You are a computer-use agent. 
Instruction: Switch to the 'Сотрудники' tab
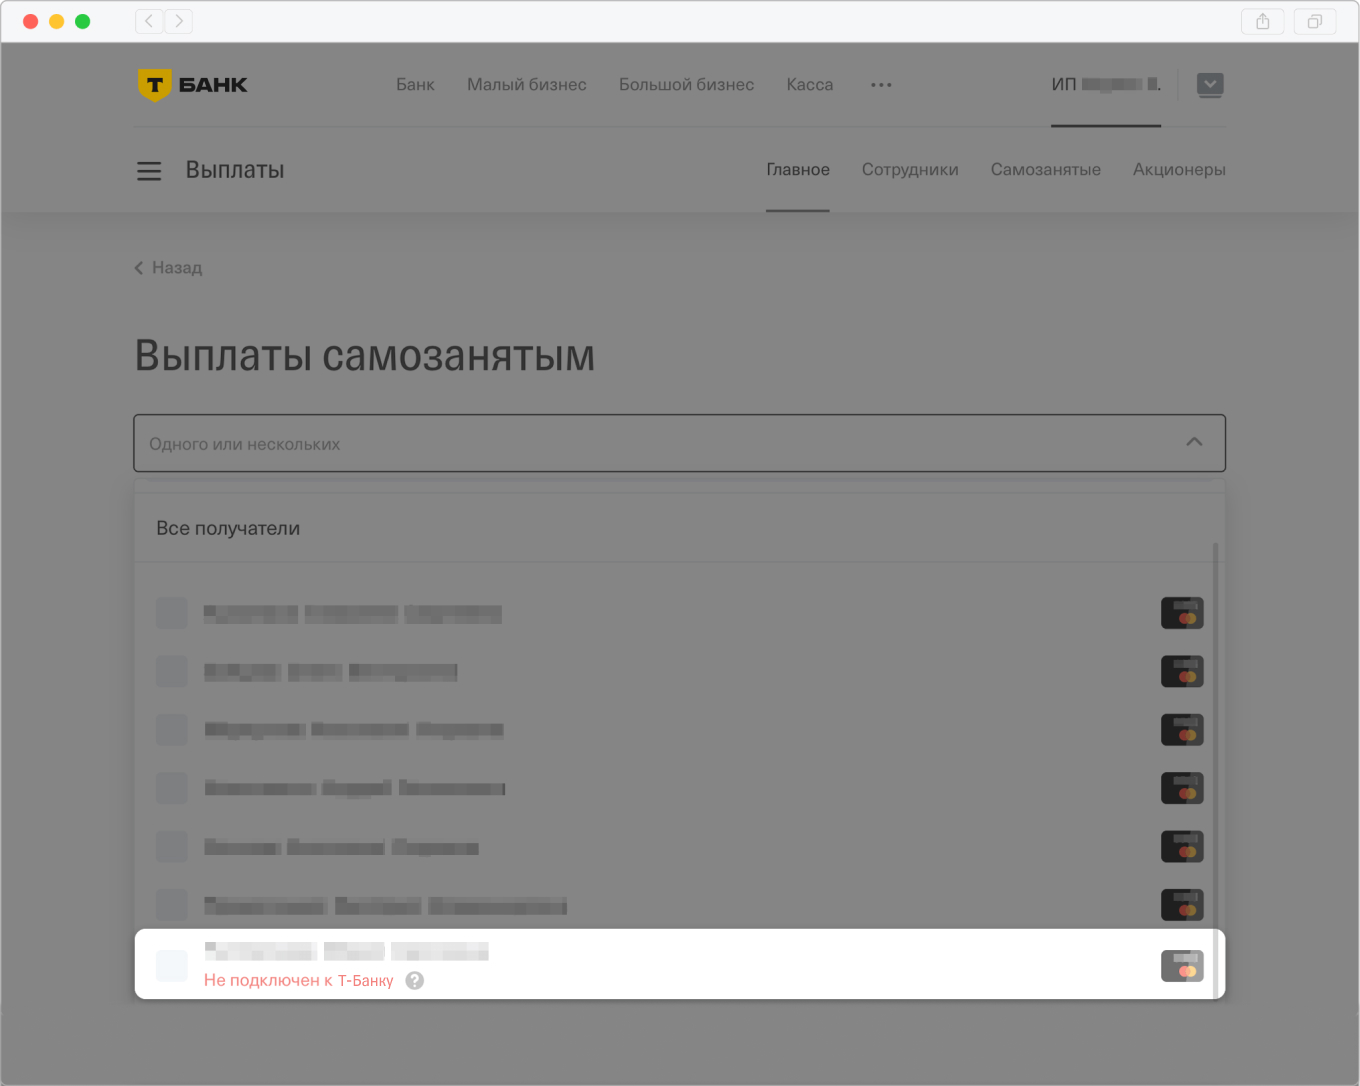(910, 169)
